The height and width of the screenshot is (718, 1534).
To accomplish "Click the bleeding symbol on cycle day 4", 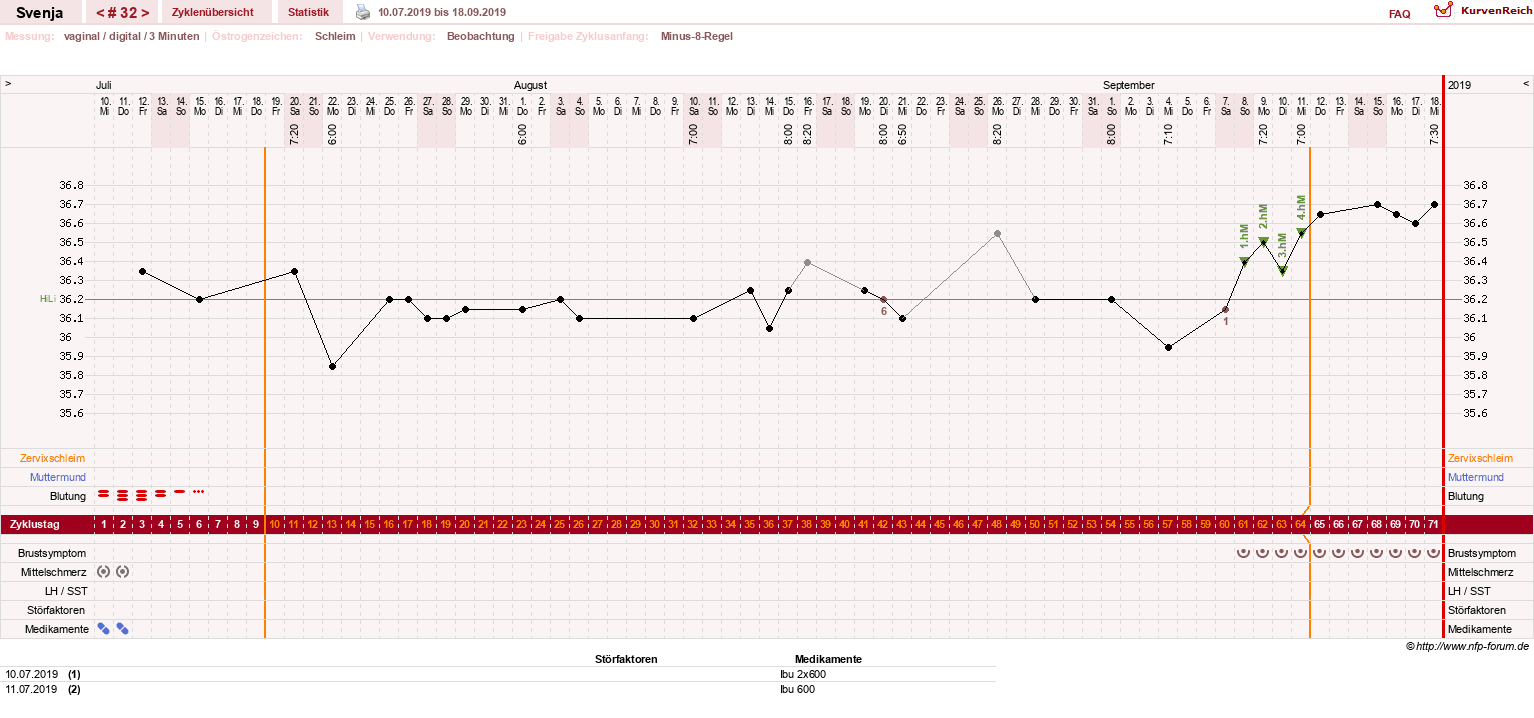I will [x=160, y=493].
